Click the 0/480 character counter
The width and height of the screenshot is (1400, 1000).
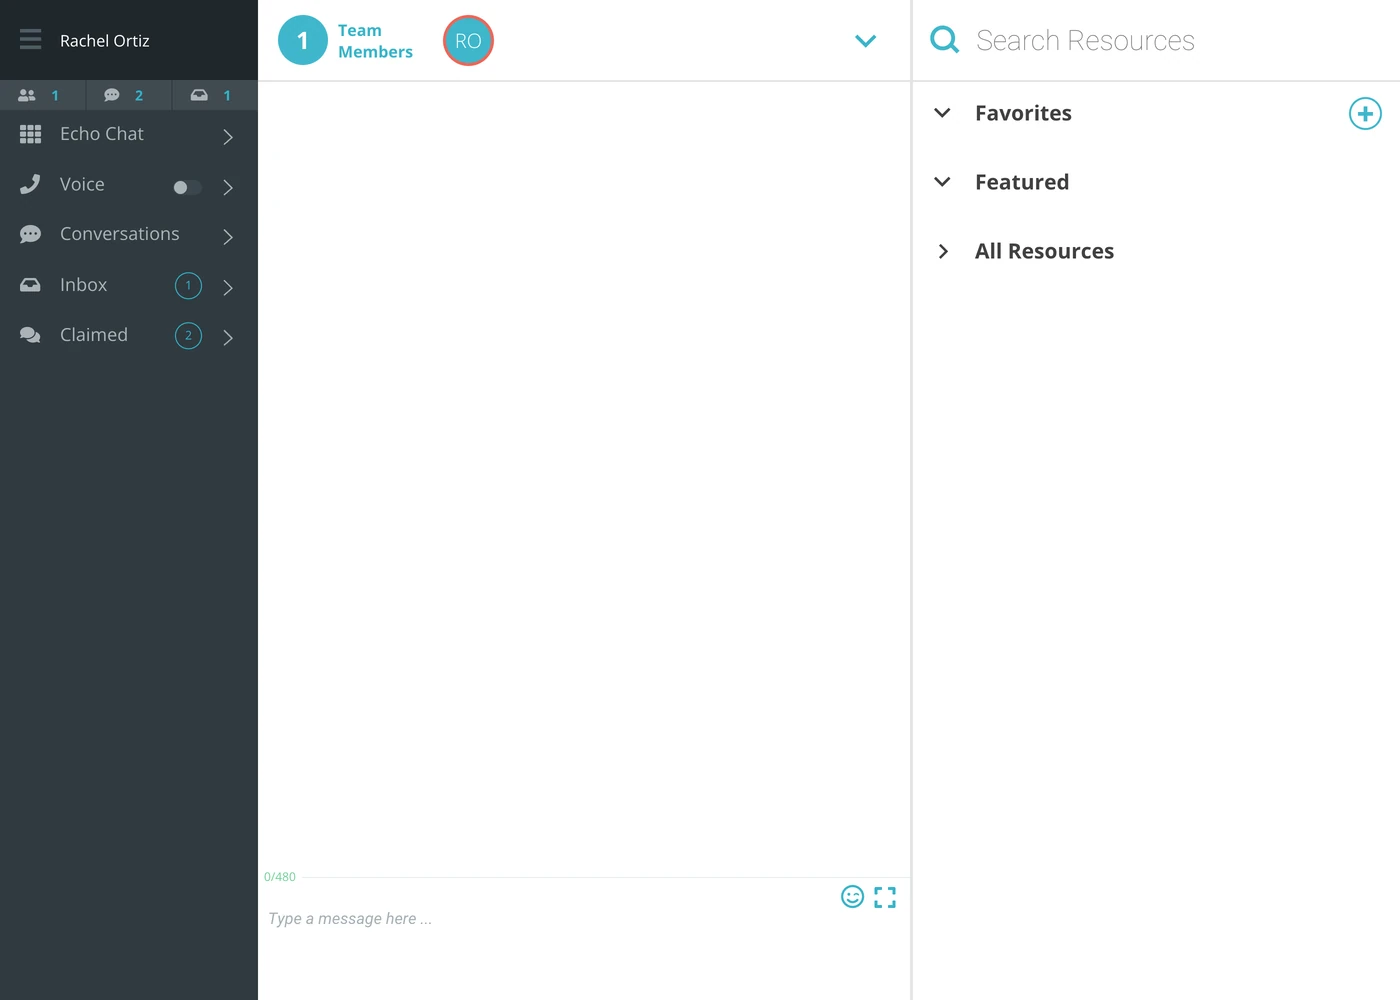(280, 877)
